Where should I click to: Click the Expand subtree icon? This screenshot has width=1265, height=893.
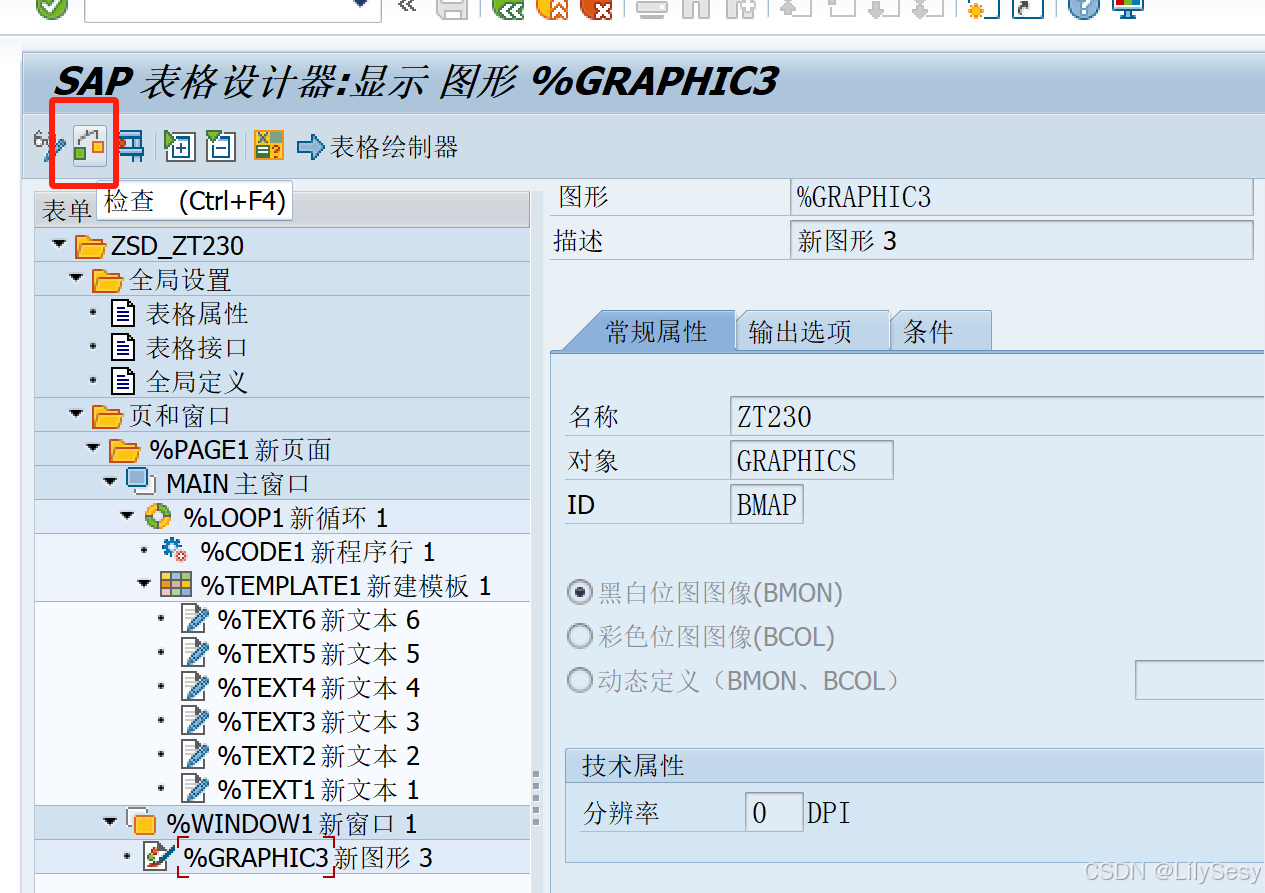[x=179, y=145]
